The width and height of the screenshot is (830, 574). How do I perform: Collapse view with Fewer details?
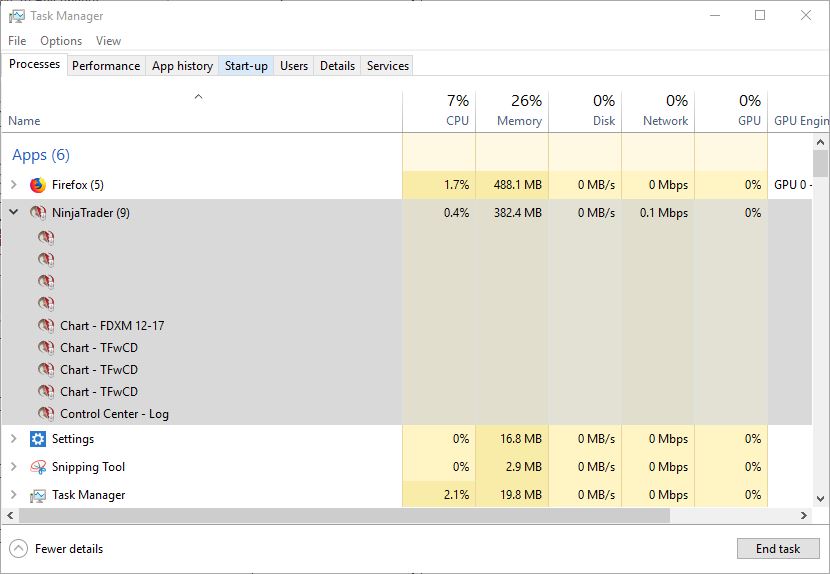pos(56,549)
